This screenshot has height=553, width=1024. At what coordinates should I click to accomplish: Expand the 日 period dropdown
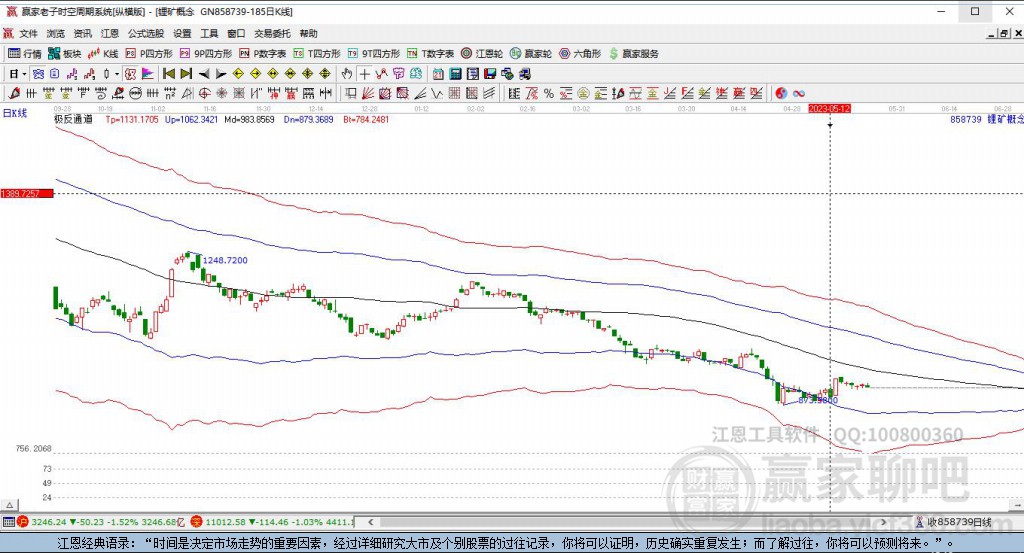click(24, 74)
